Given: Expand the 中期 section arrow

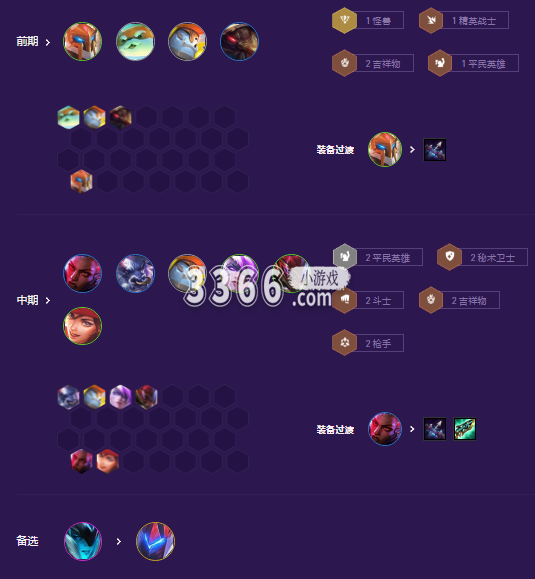Looking at the screenshot, I should pos(48,301).
